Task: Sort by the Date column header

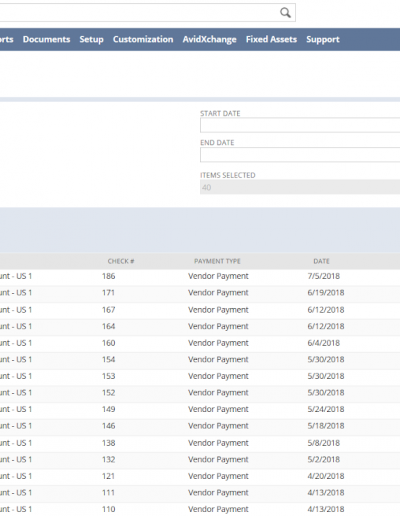Action: [x=321, y=261]
